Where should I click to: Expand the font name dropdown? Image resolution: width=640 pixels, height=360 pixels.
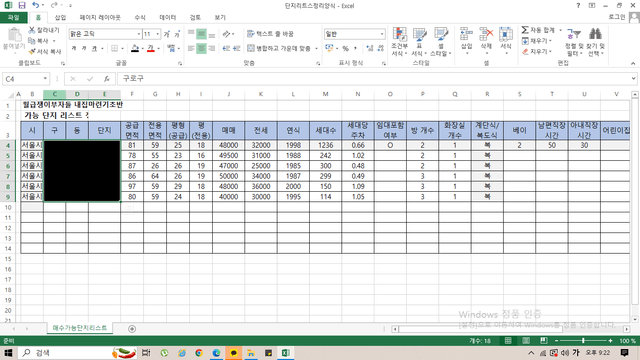[139, 34]
